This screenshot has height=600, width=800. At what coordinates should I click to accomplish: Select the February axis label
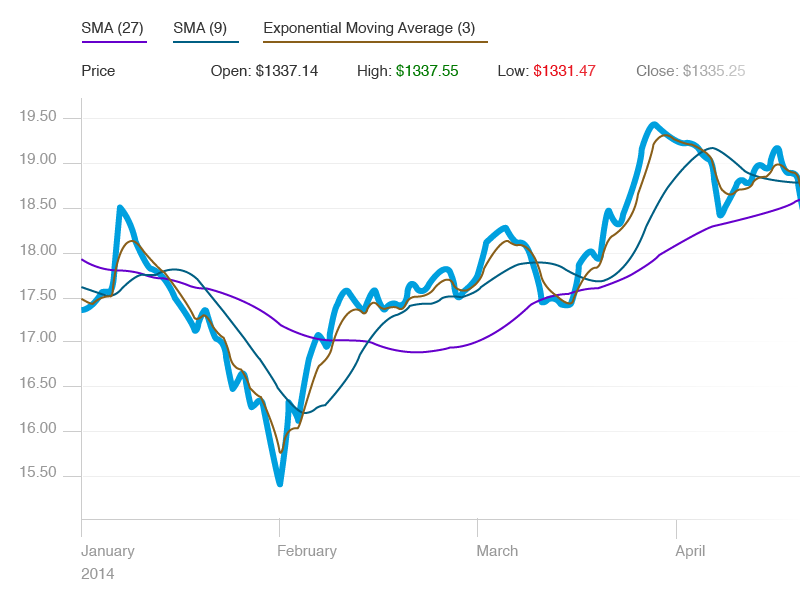[307, 551]
